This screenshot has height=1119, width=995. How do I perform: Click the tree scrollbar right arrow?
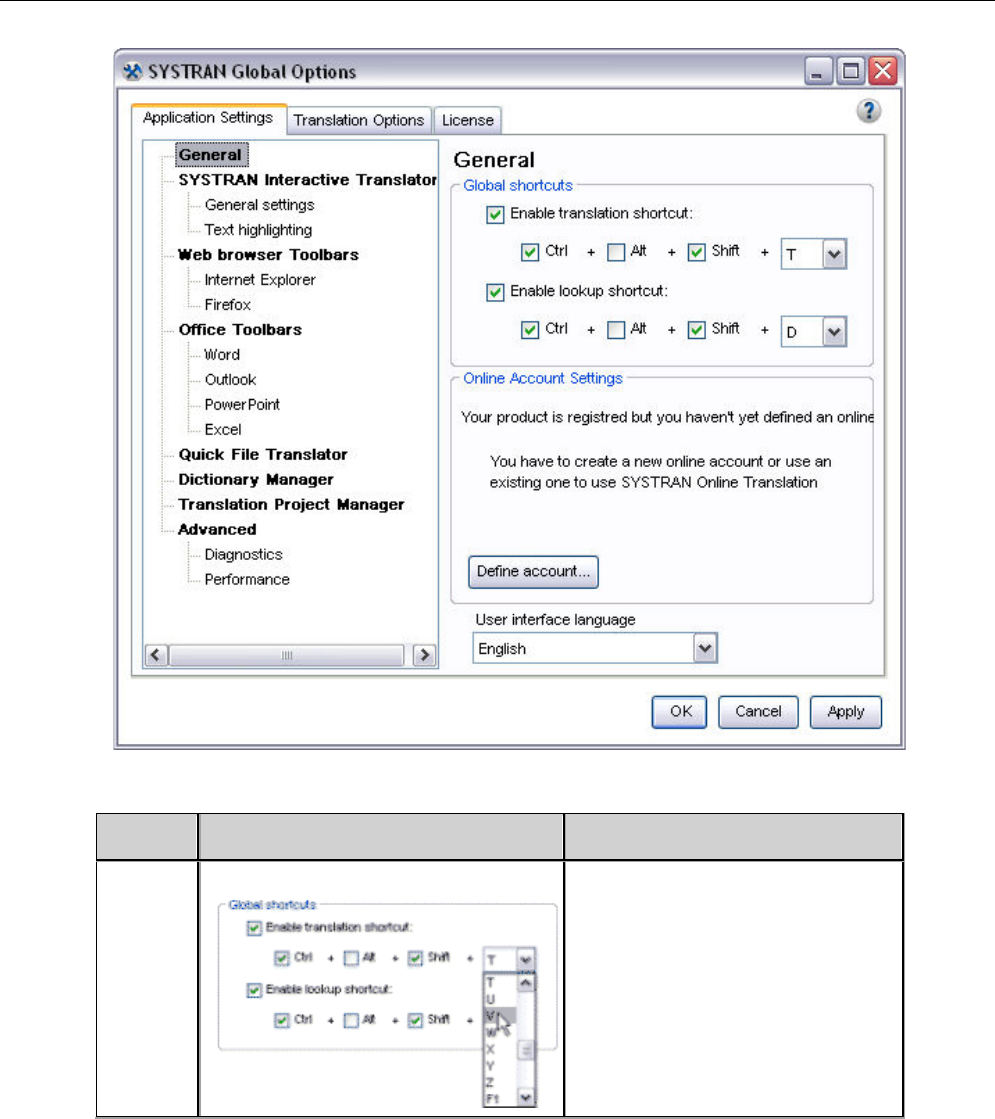425,655
